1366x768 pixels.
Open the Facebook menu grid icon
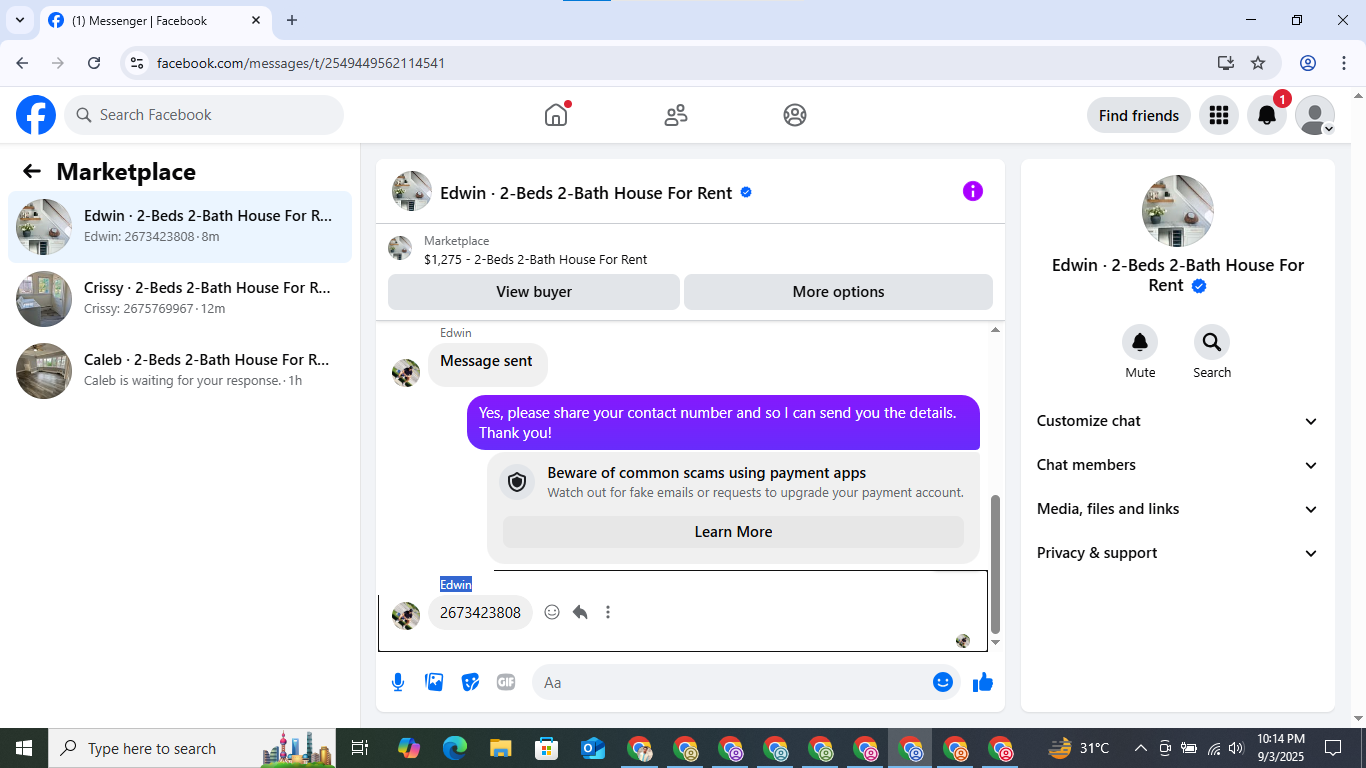(x=1218, y=115)
